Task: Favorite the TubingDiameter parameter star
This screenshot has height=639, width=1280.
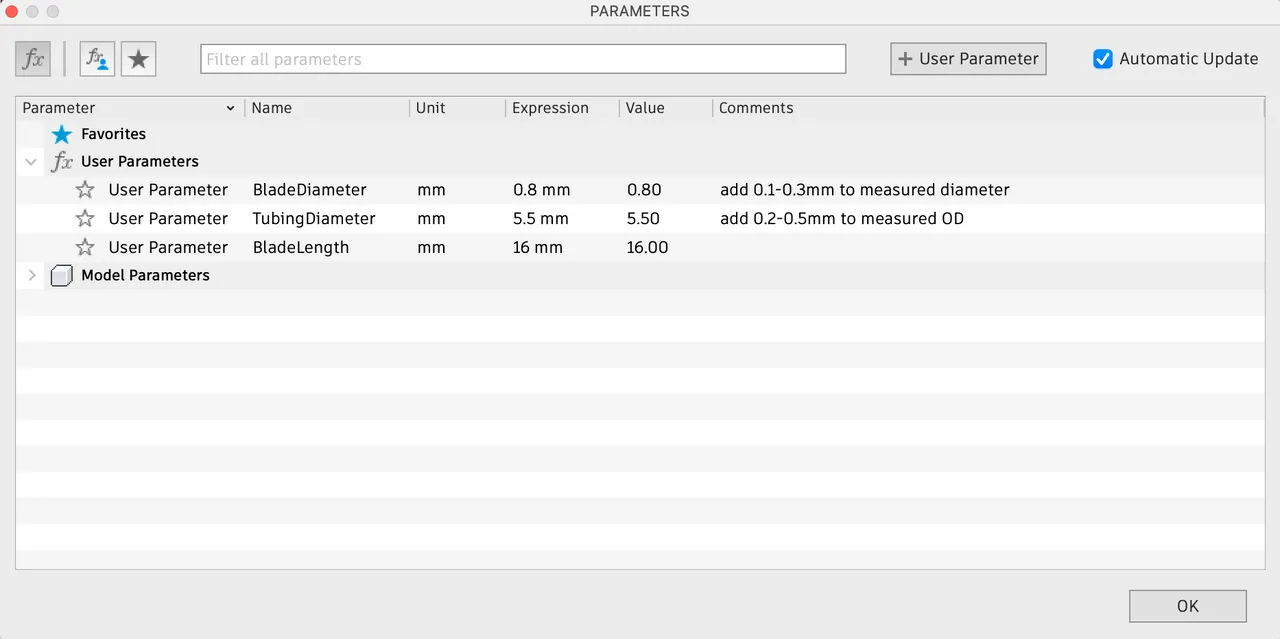Action: point(85,218)
